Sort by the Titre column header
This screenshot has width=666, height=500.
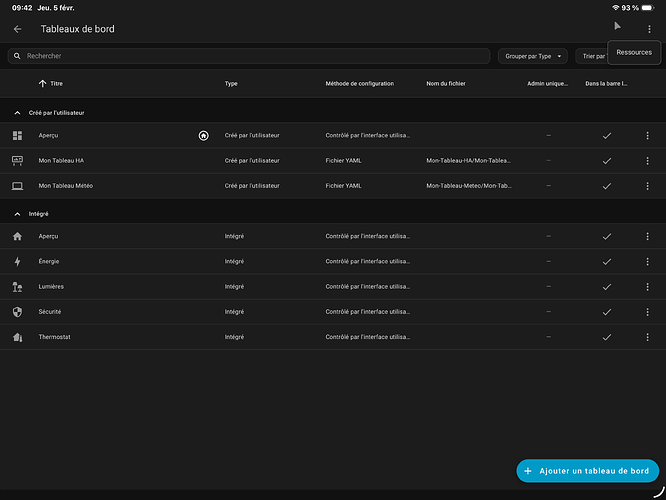[x=56, y=84]
